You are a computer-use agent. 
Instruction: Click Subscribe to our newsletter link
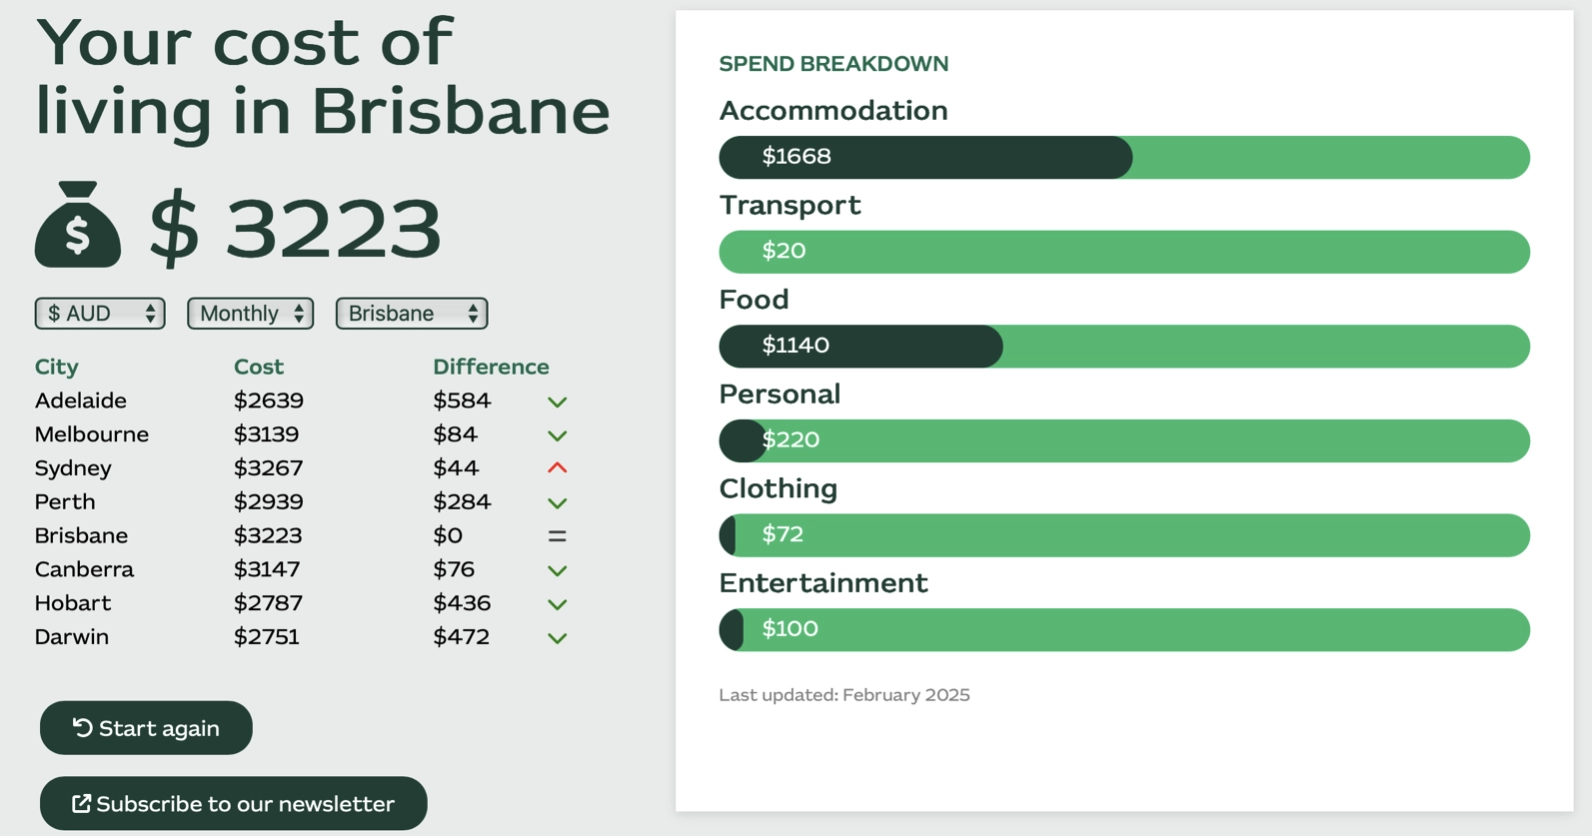click(233, 804)
